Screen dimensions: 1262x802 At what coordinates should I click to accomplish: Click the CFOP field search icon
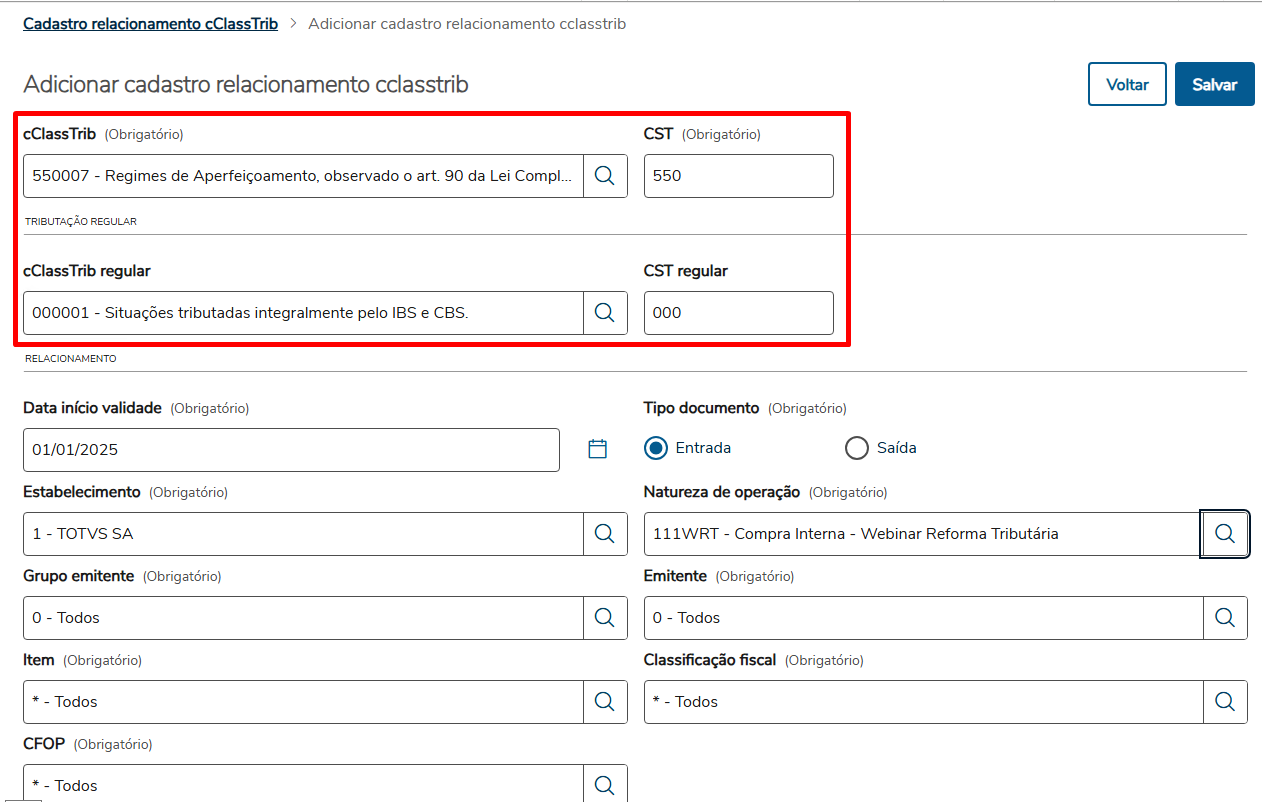(x=605, y=785)
